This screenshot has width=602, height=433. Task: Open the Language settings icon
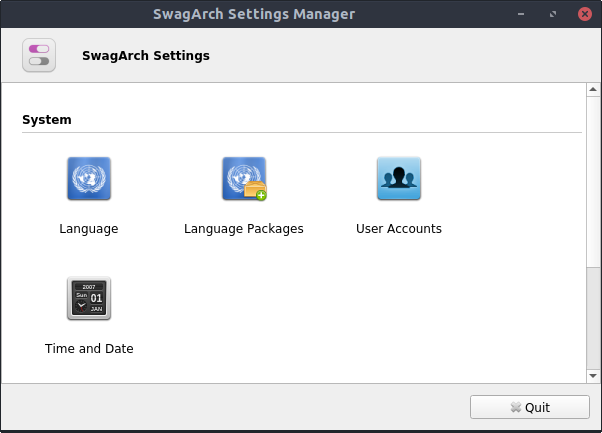point(89,180)
